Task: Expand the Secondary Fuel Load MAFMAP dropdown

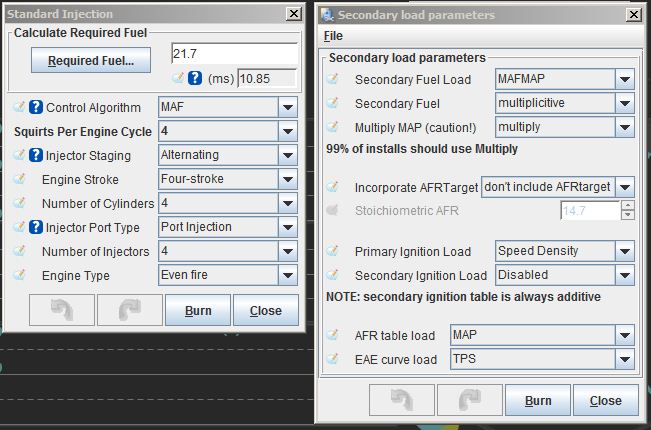Action: pos(624,80)
